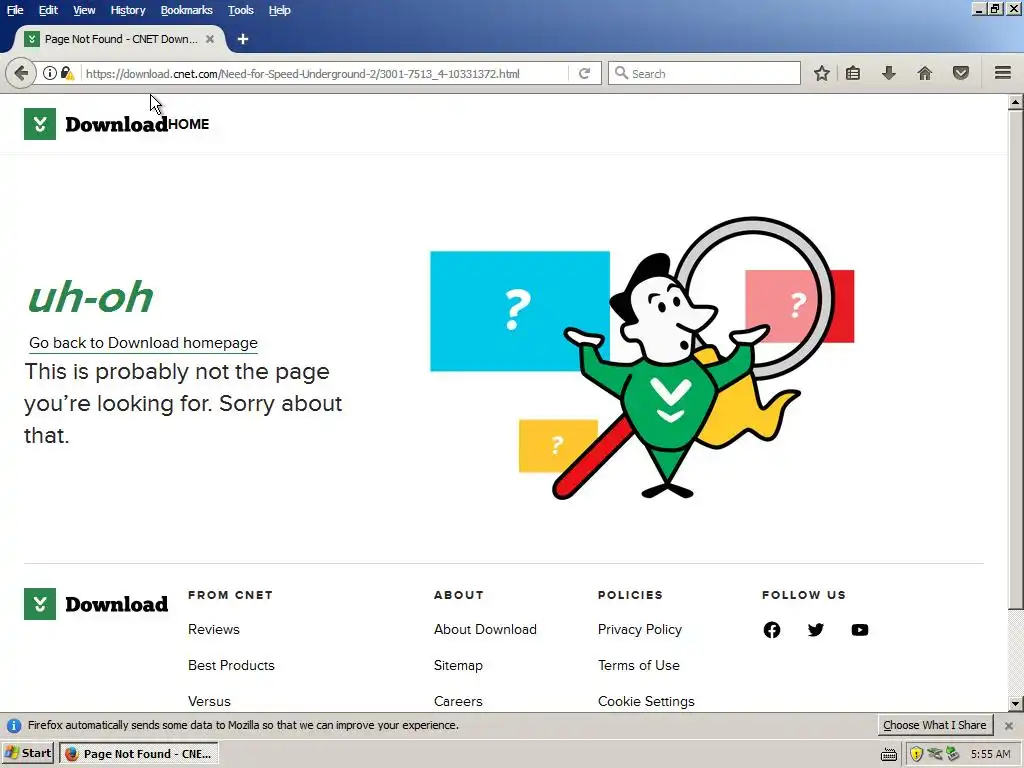Open the Best Products footer link
Image resolution: width=1024 pixels, height=768 pixels.
(x=231, y=665)
